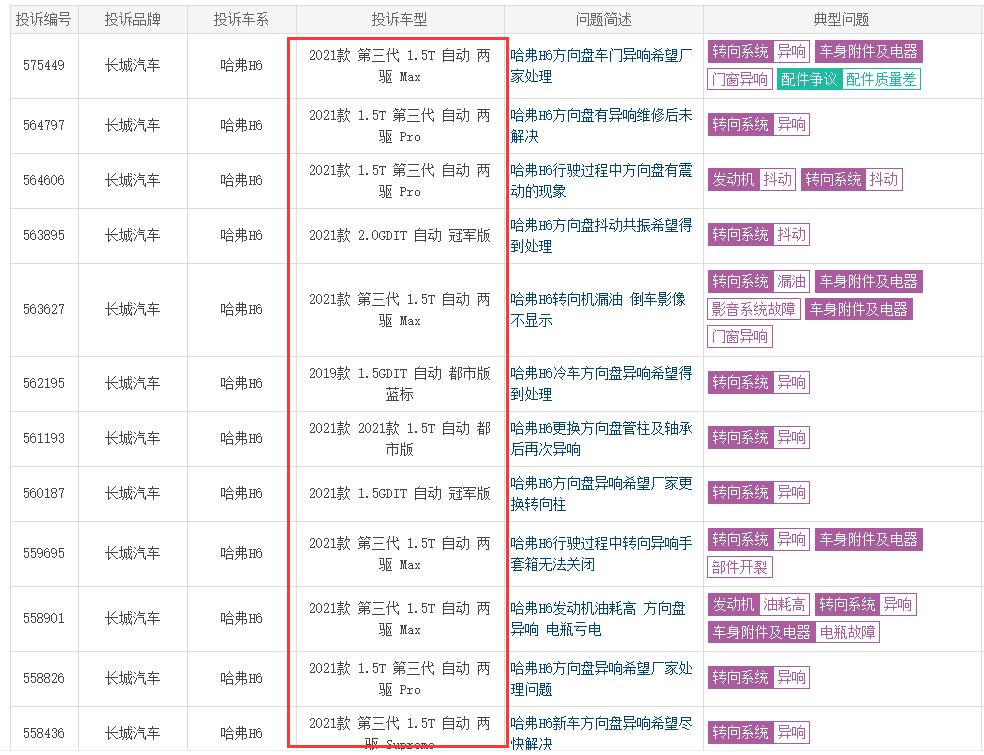This screenshot has height=755, width=984.
Task: Click the 投诉车型 column header
Action: [399, 19]
